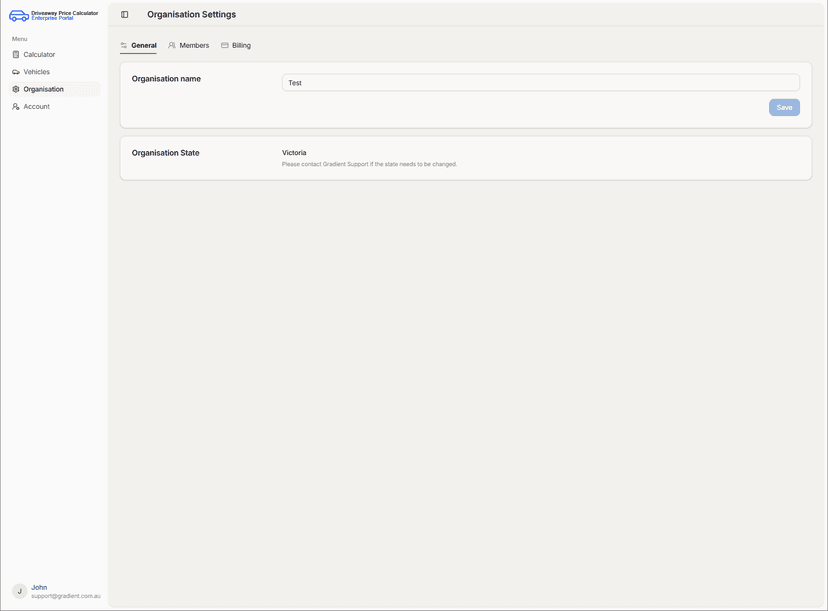
Task: Click the Members tab people icon
Action: pos(172,45)
